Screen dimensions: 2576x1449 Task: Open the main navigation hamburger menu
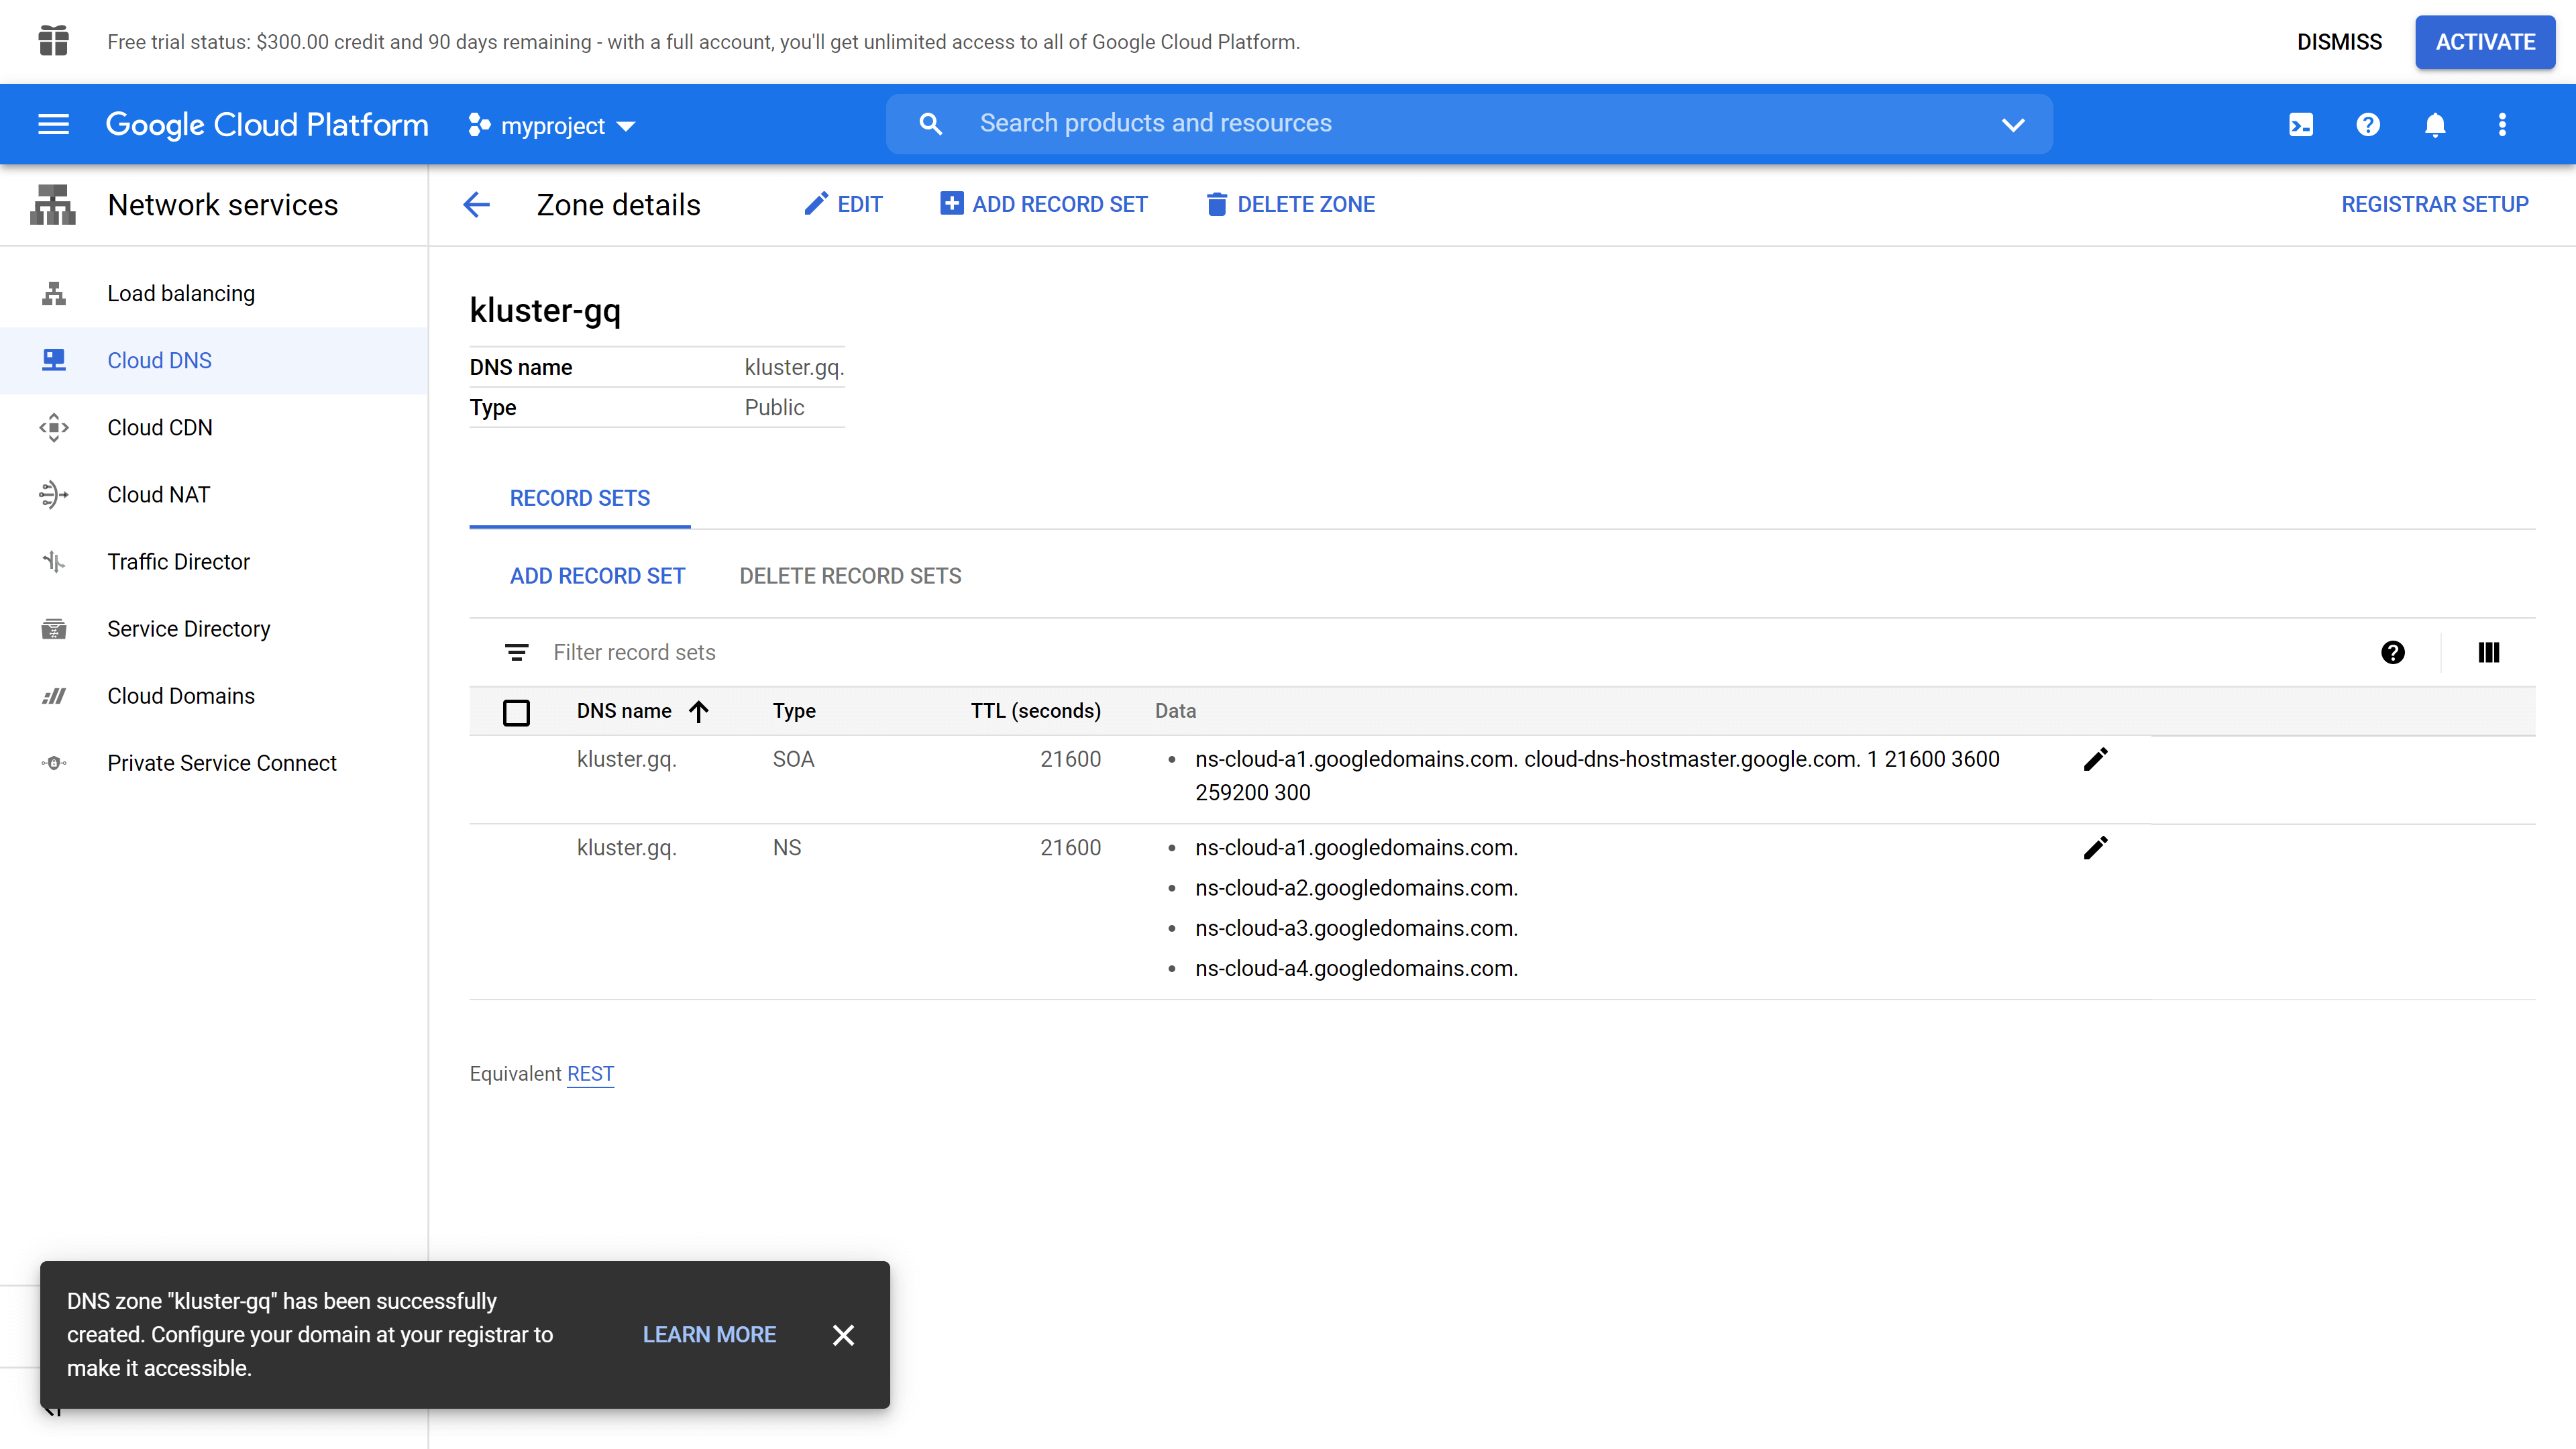click(53, 124)
